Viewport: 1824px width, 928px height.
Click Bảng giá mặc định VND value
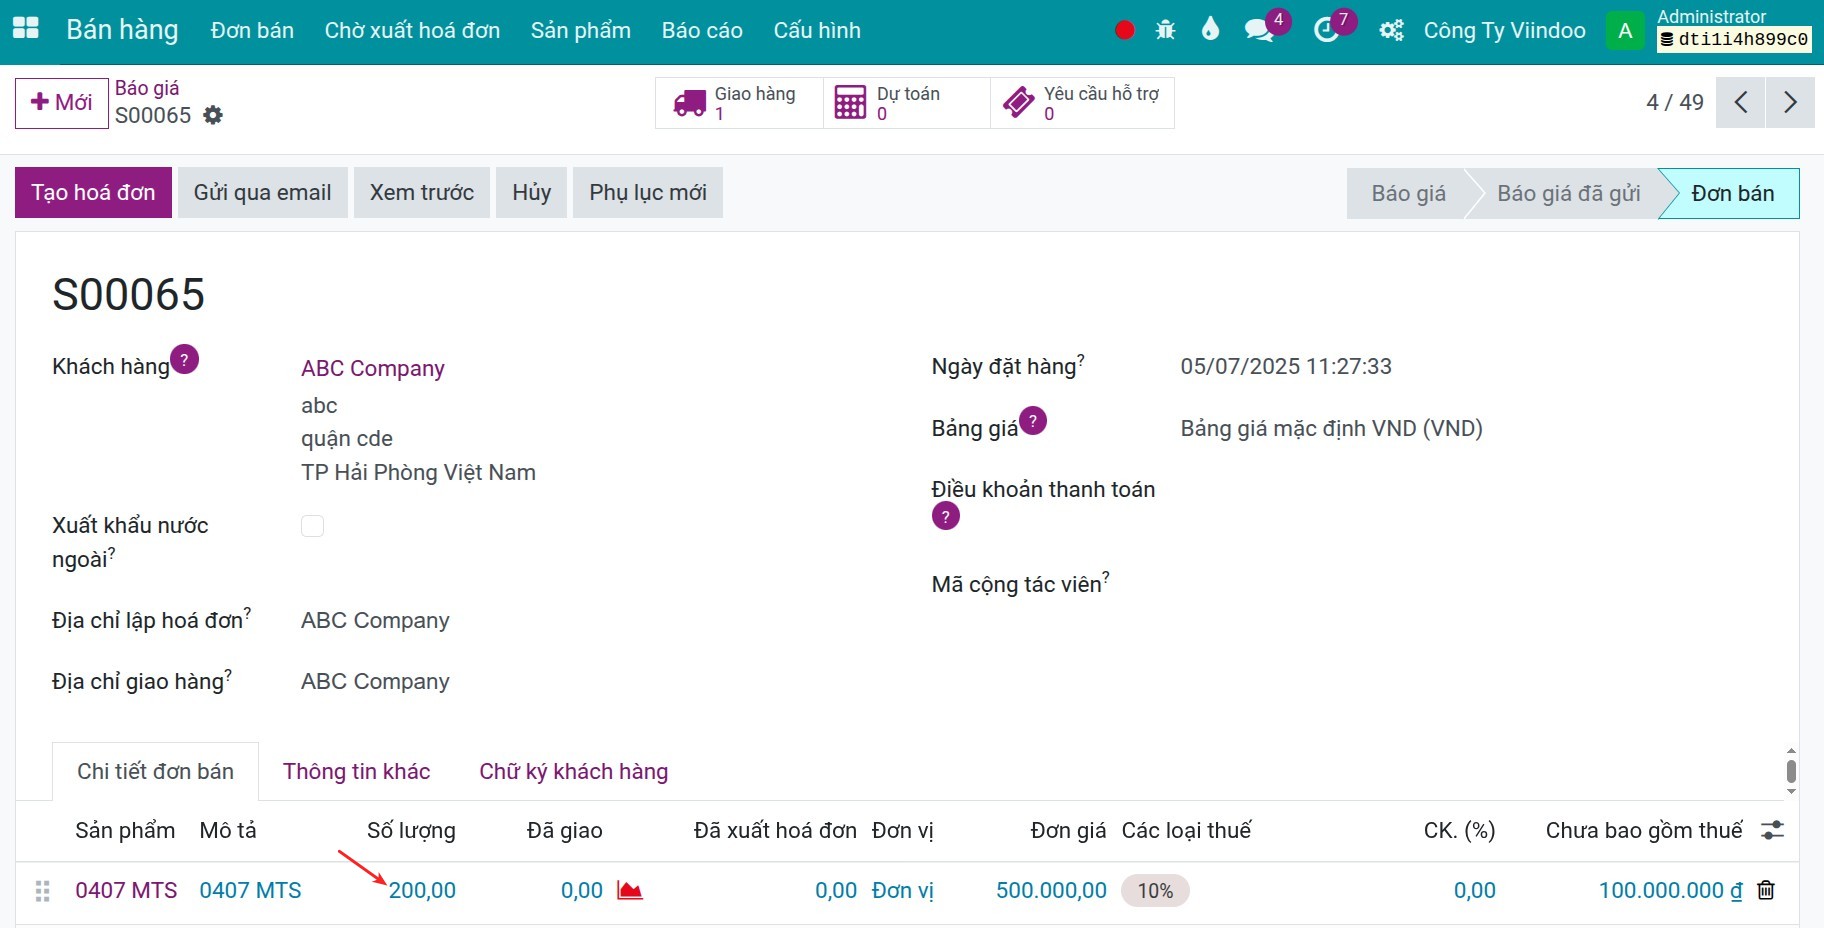click(x=1331, y=428)
